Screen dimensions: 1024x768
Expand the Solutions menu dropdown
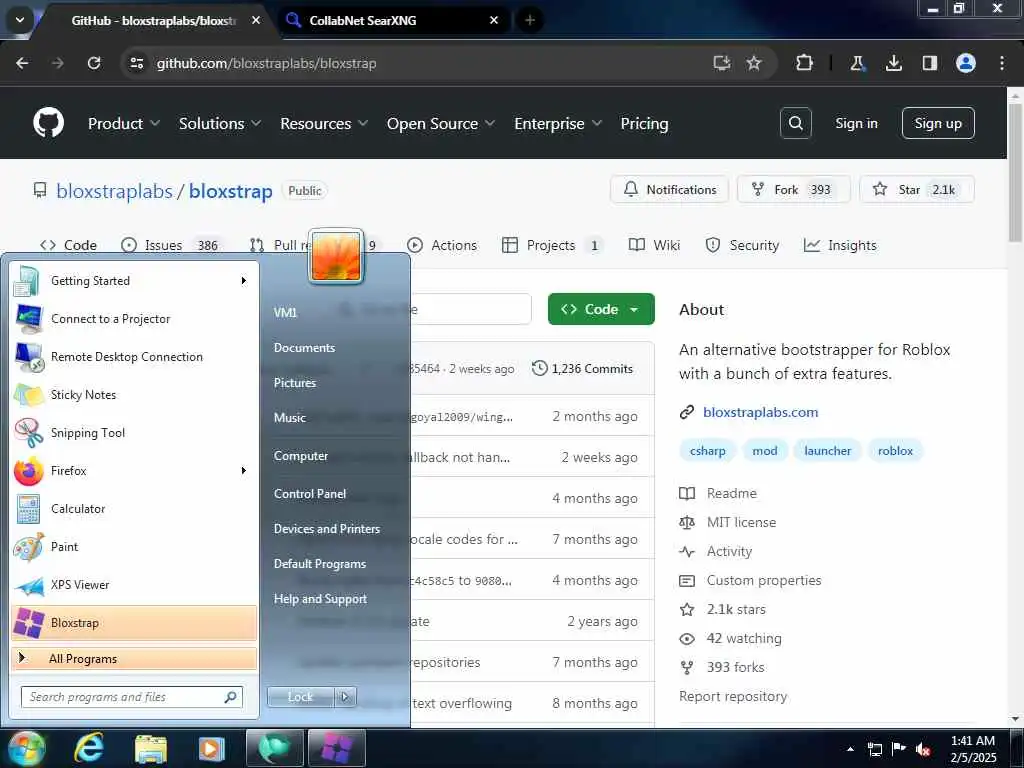pos(220,123)
